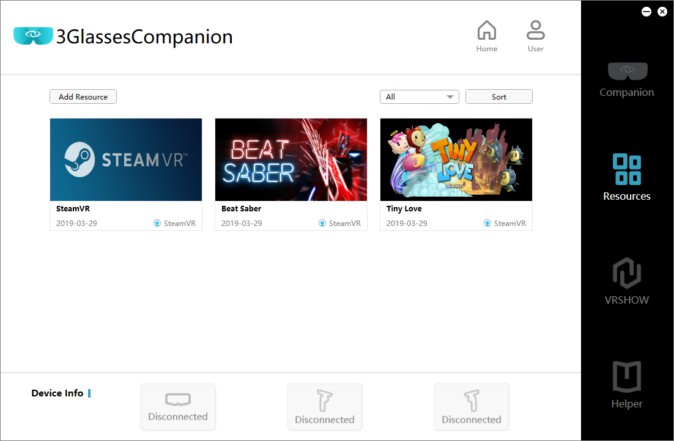Minimize the 3GlassesCompanion window
The width and height of the screenshot is (674, 441).
(x=646, y=12)
